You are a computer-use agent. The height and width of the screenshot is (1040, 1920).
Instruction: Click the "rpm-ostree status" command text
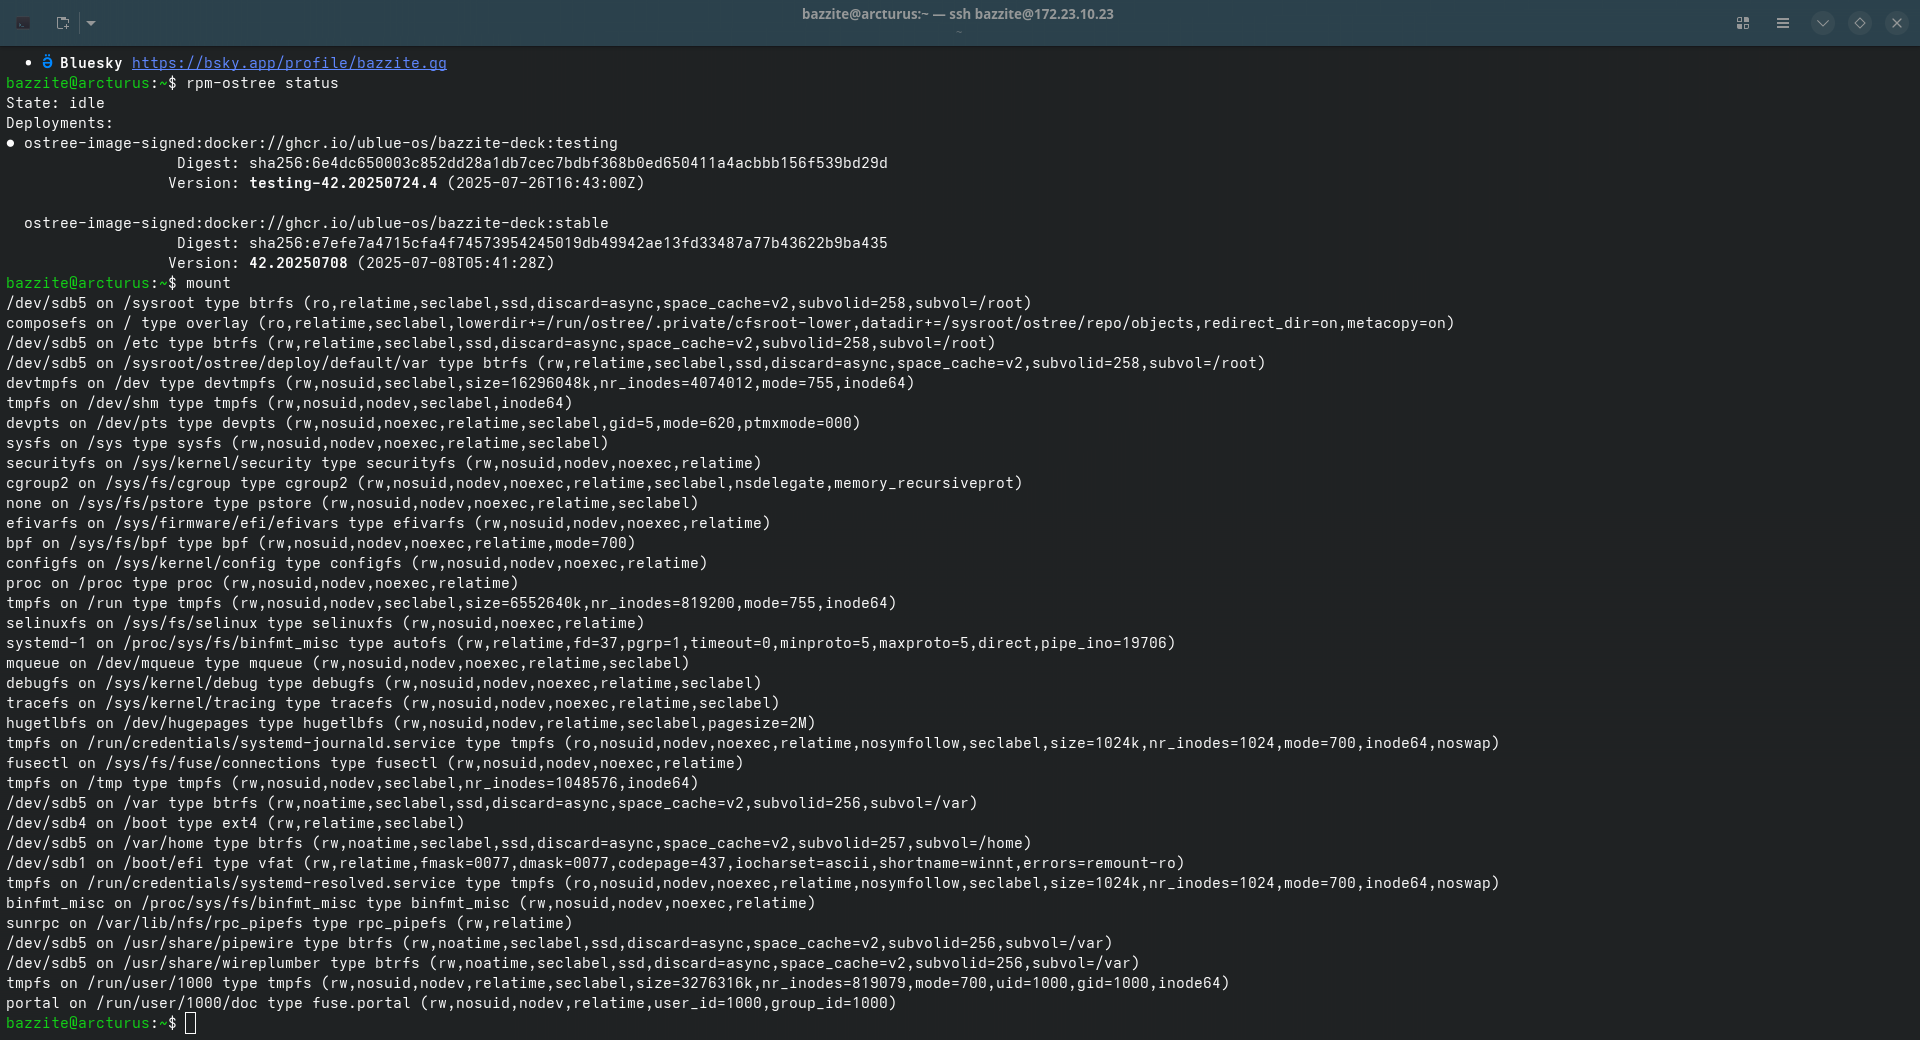point(262,83)
